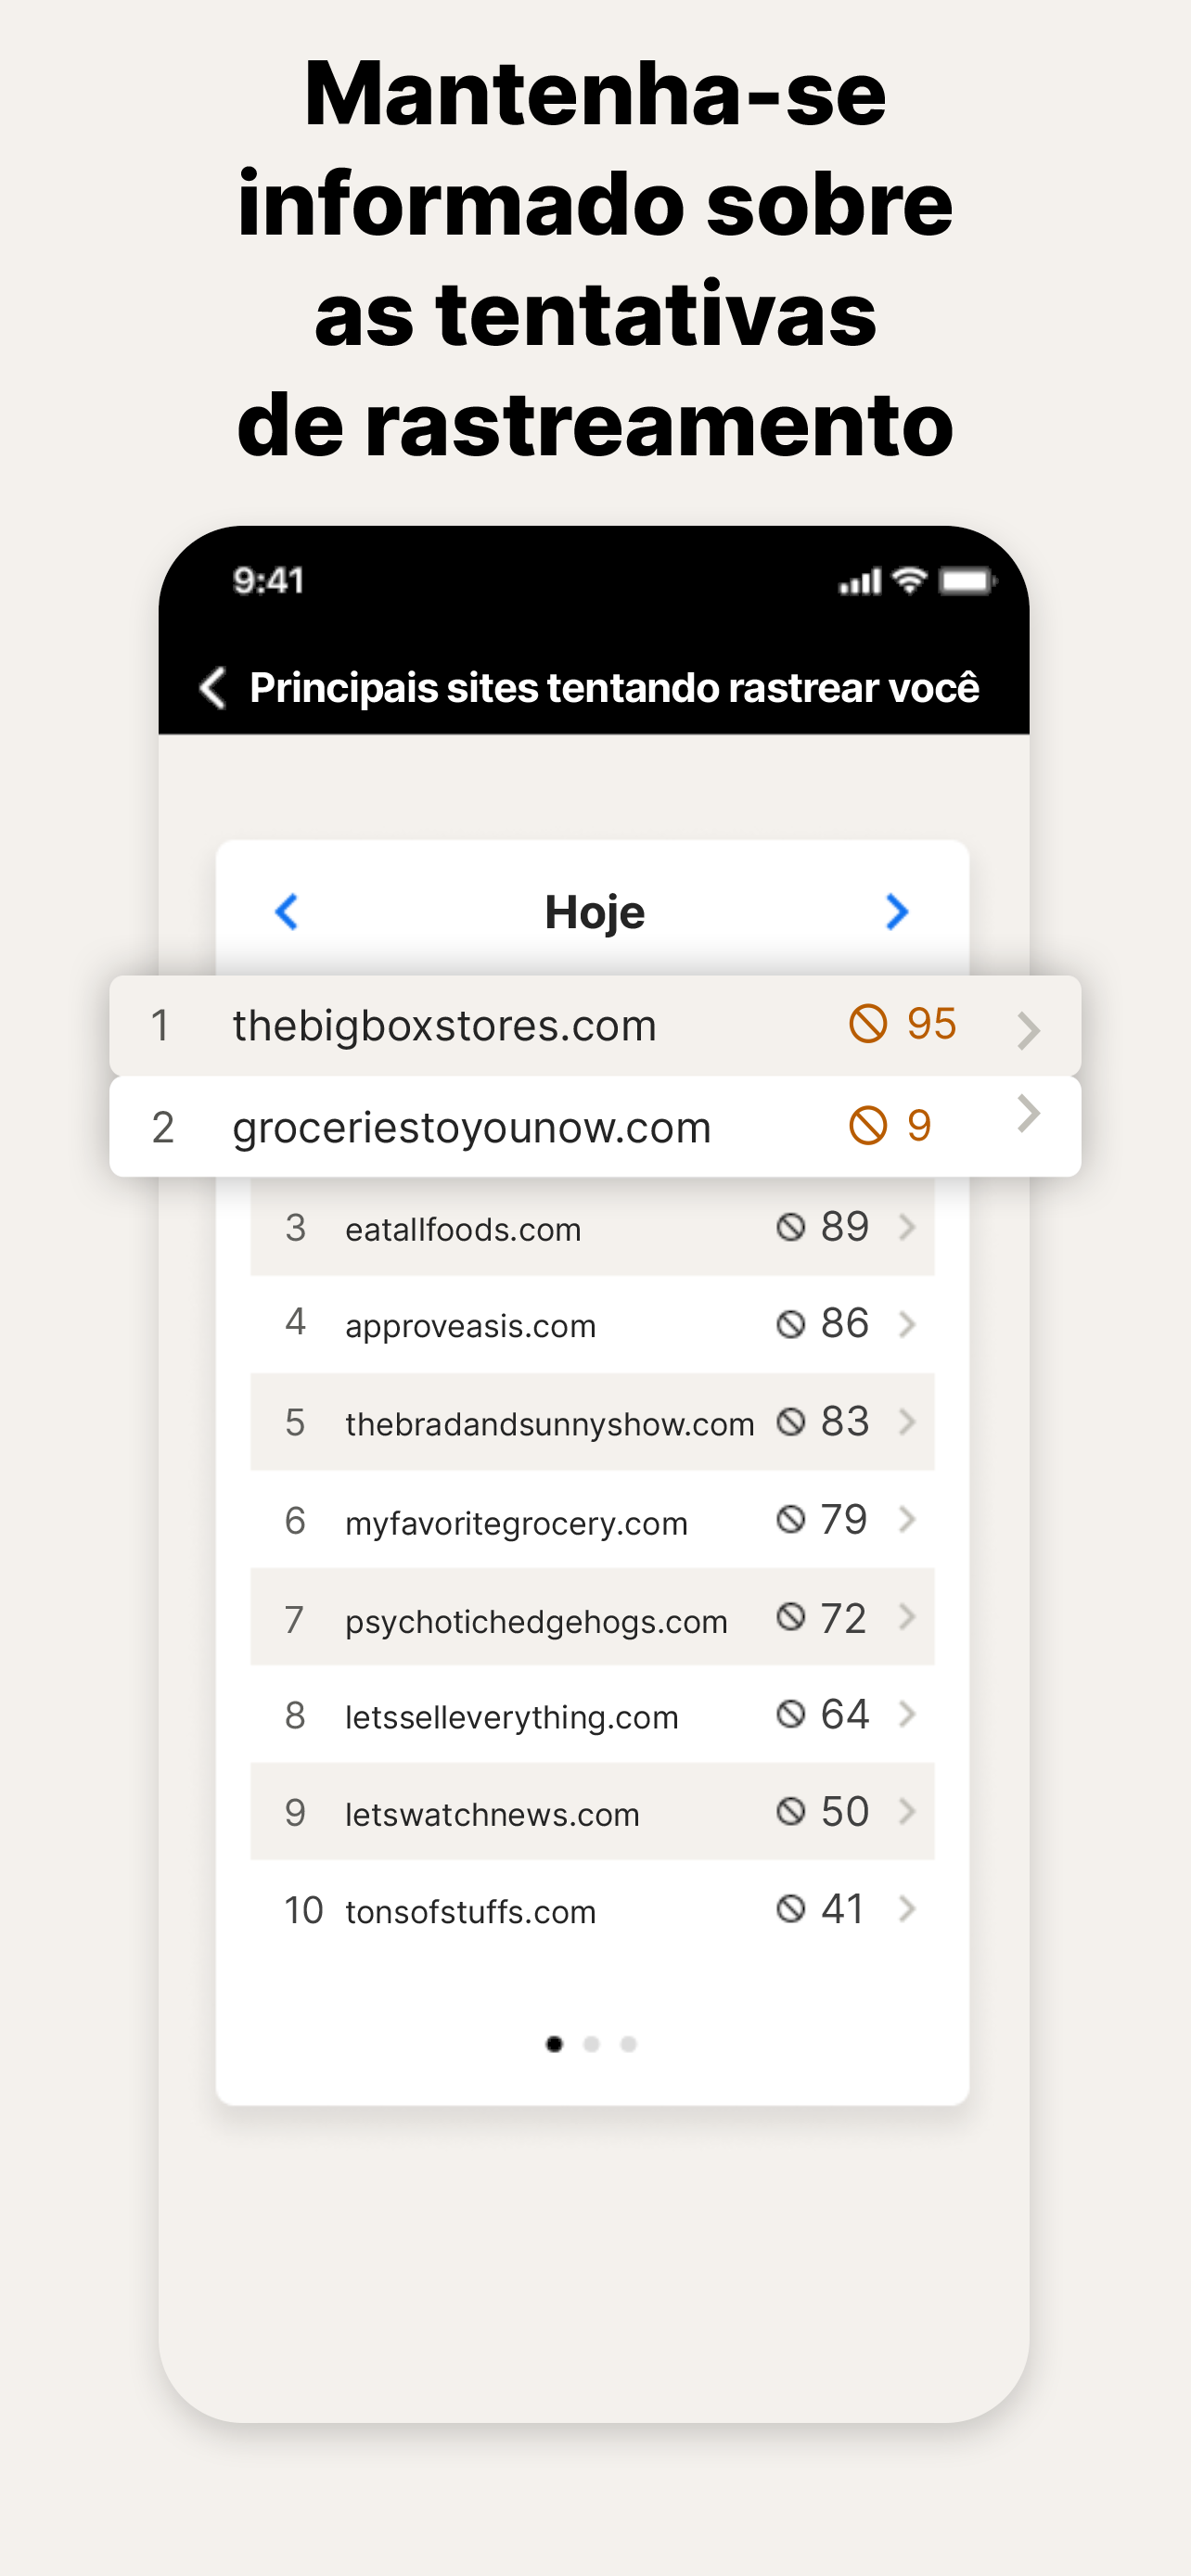The image size is (1191, 2576).
Task: Switch to the second page dot
Action: 591,2044
